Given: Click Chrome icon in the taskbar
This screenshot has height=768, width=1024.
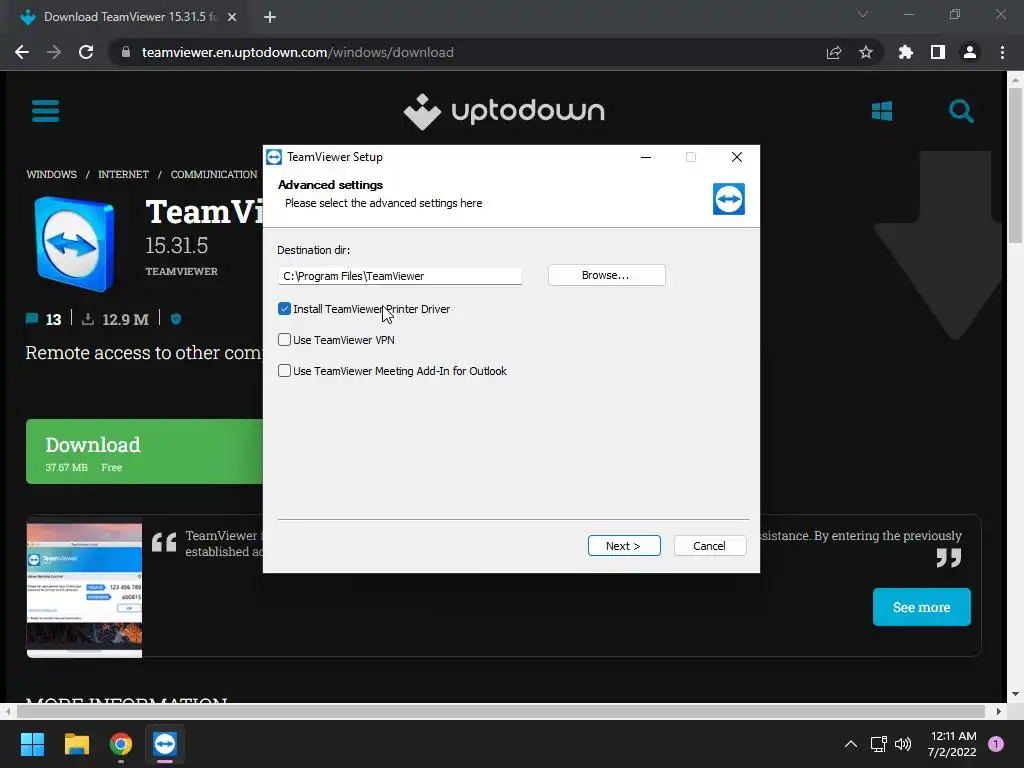Looking at the screenshot, I should 121,744.
